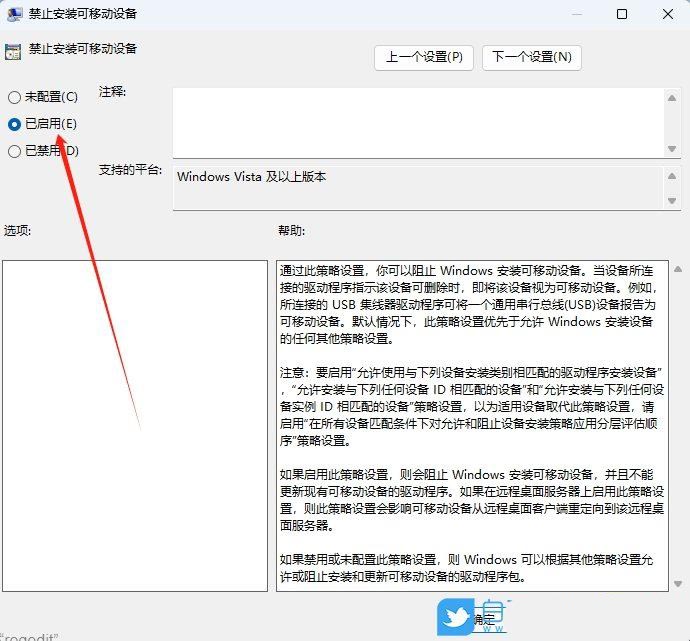
Task: Go to 下一个设置(N)
Action: (531, 57)
